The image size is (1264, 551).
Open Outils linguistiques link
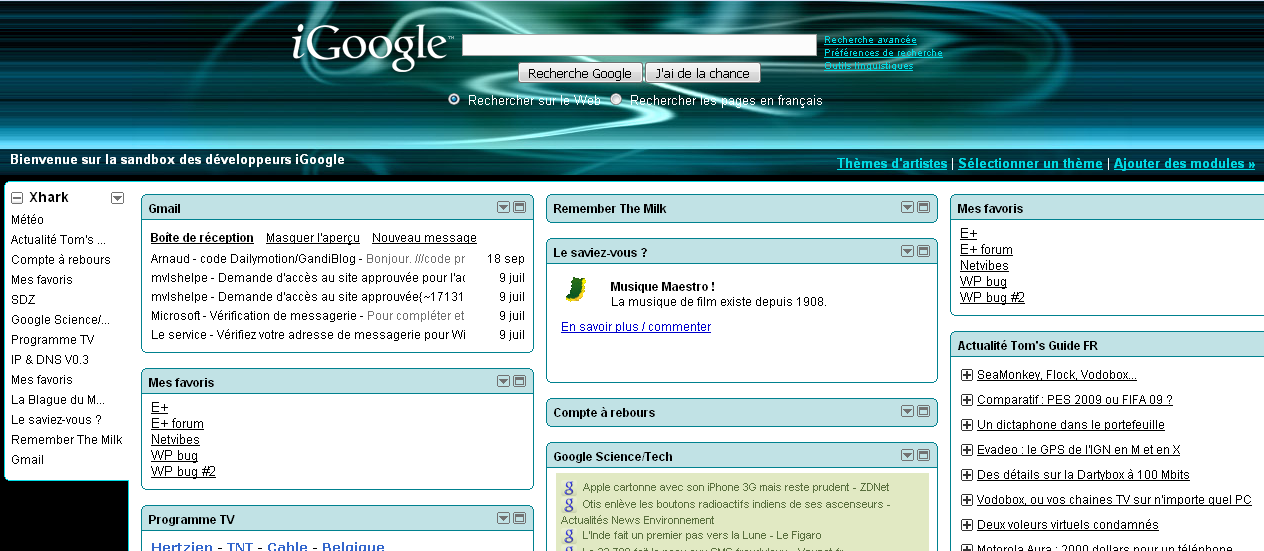868,66
